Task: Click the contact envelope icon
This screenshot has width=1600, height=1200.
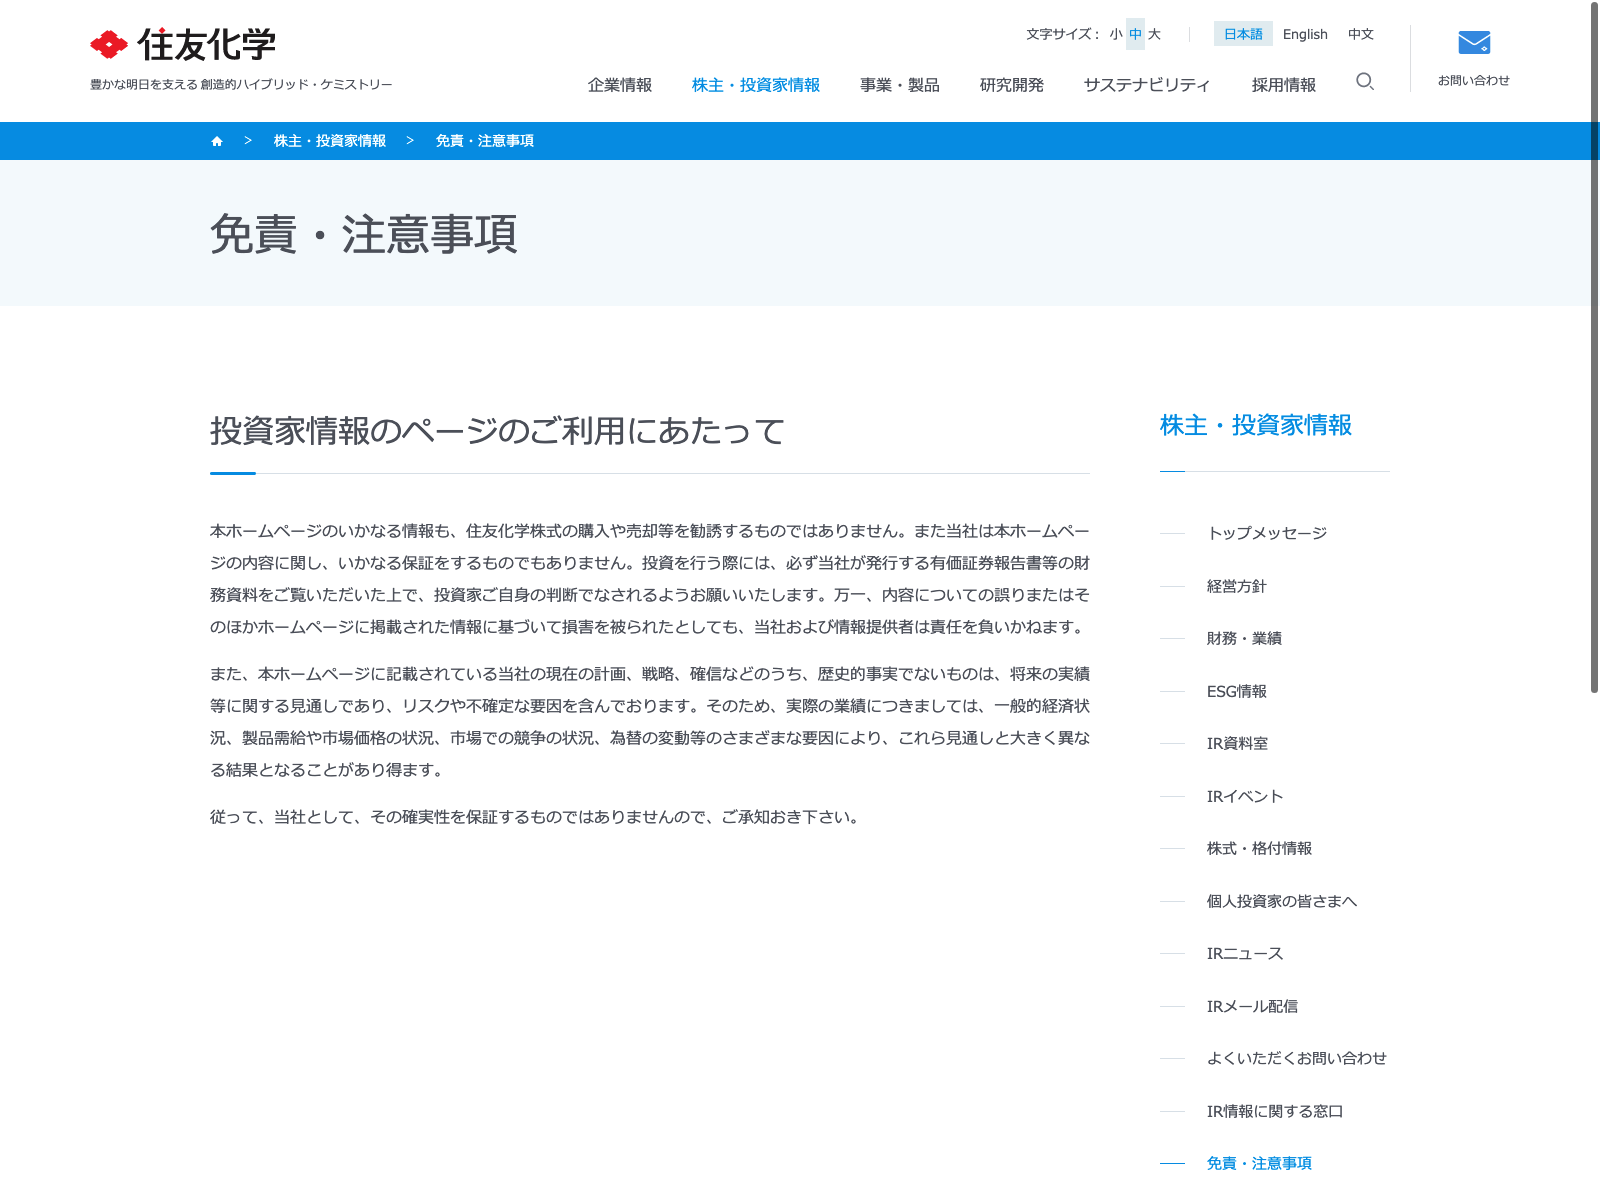Action: (1473, 43)
